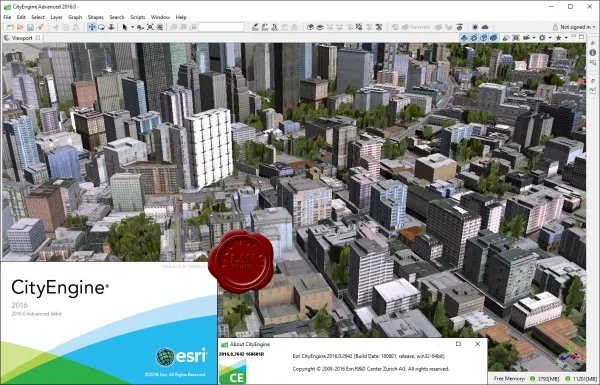
Task: Choose the polygonal shape creation tool
Action: point(255,27)
